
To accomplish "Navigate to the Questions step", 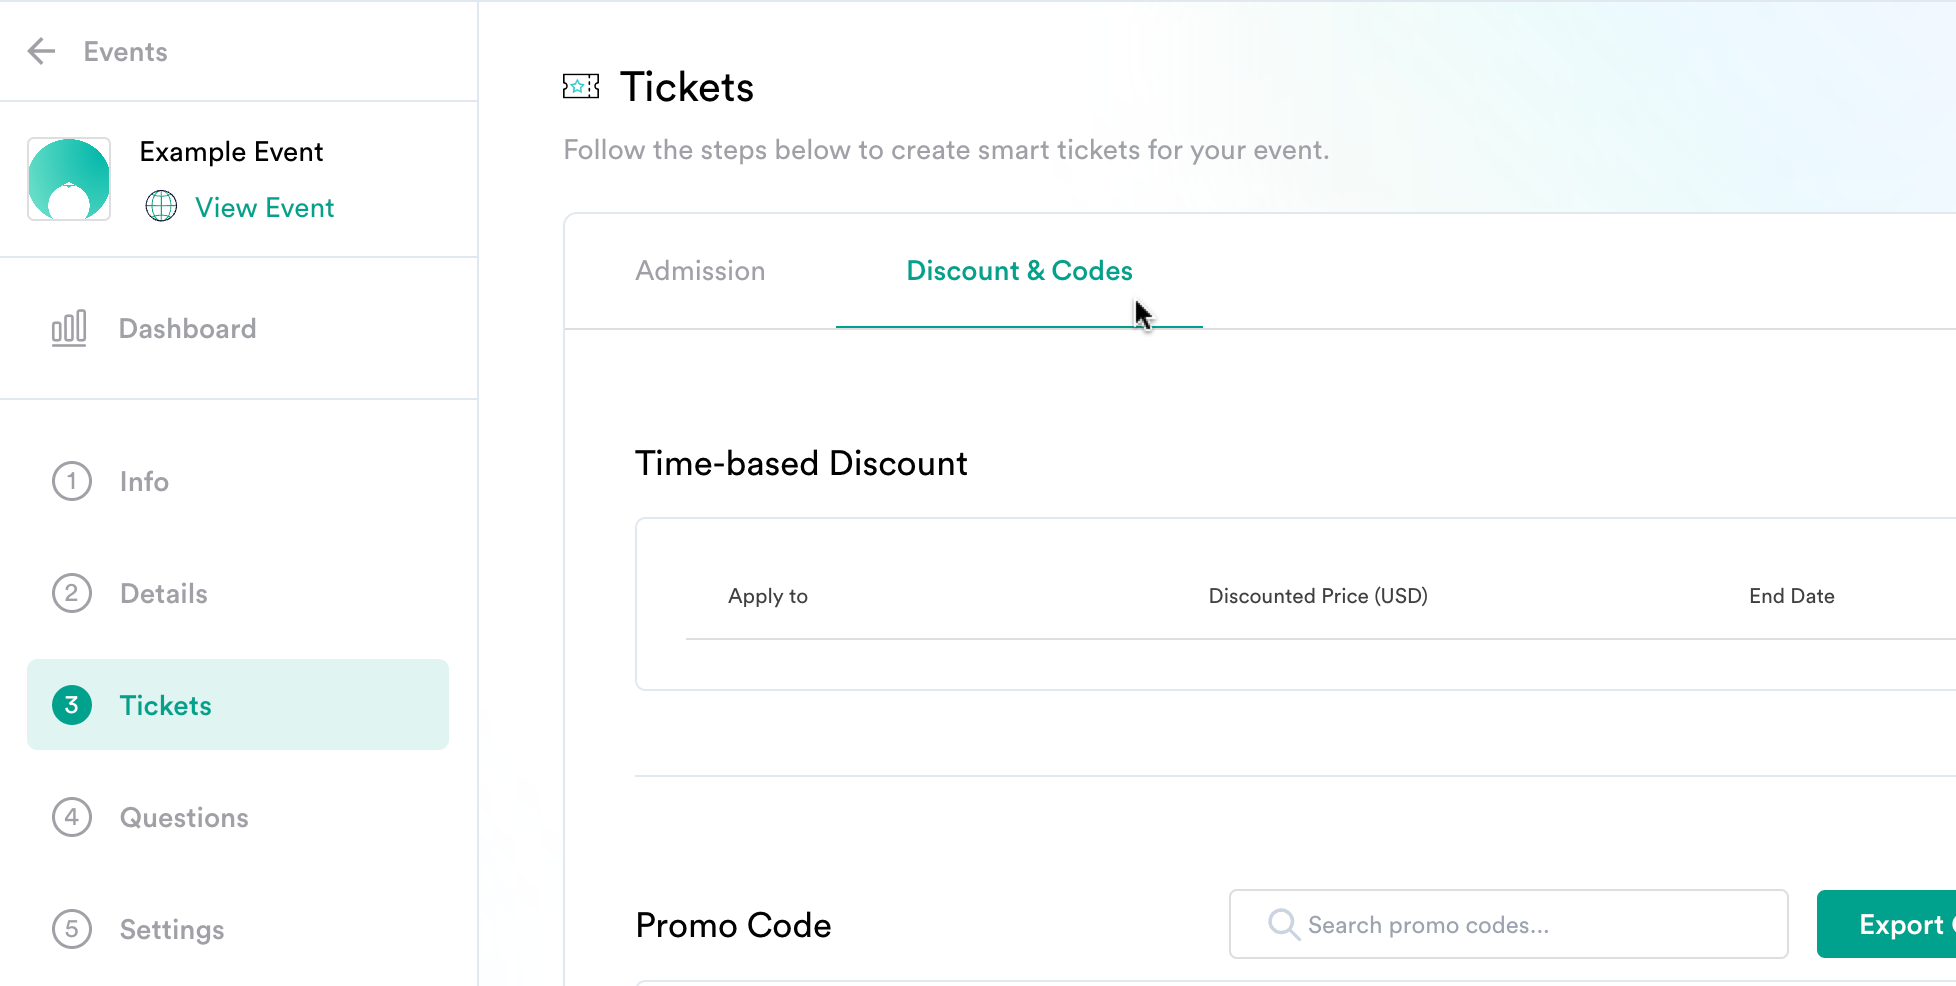I will coord(238,817).
